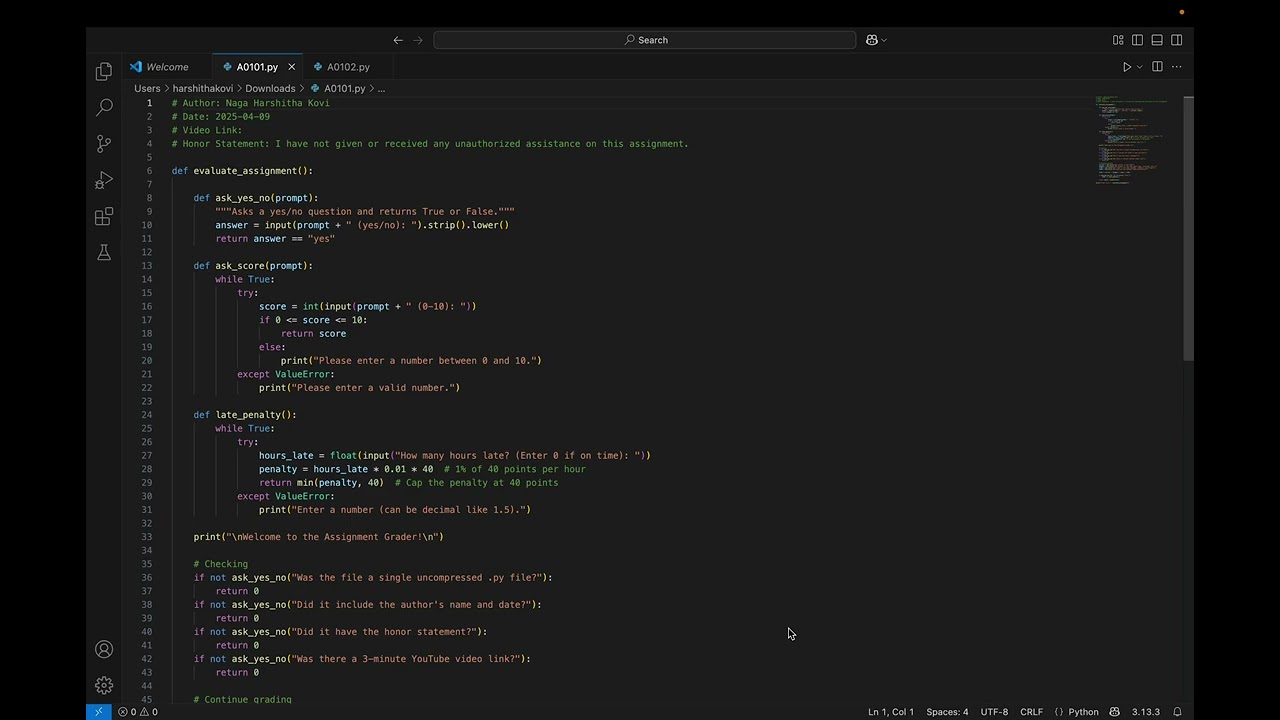The image size is (1280, 720).
Task: Change the CRLF end of line sequence
Action: tap(1031, 712)
